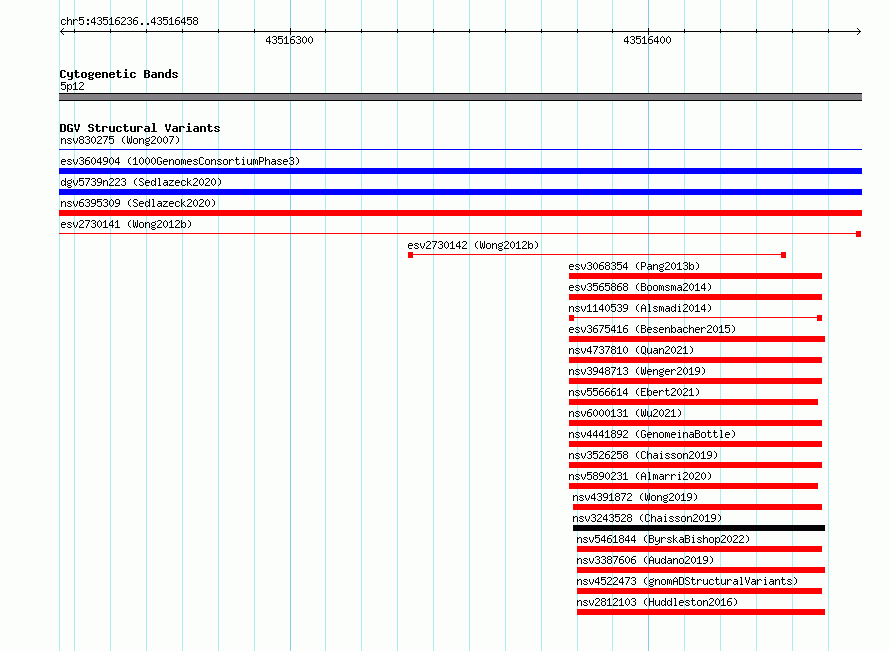Click the esv3565868 (Boomsma2014) label
This screenshot has width=890, height=651.
pos(640,287)
